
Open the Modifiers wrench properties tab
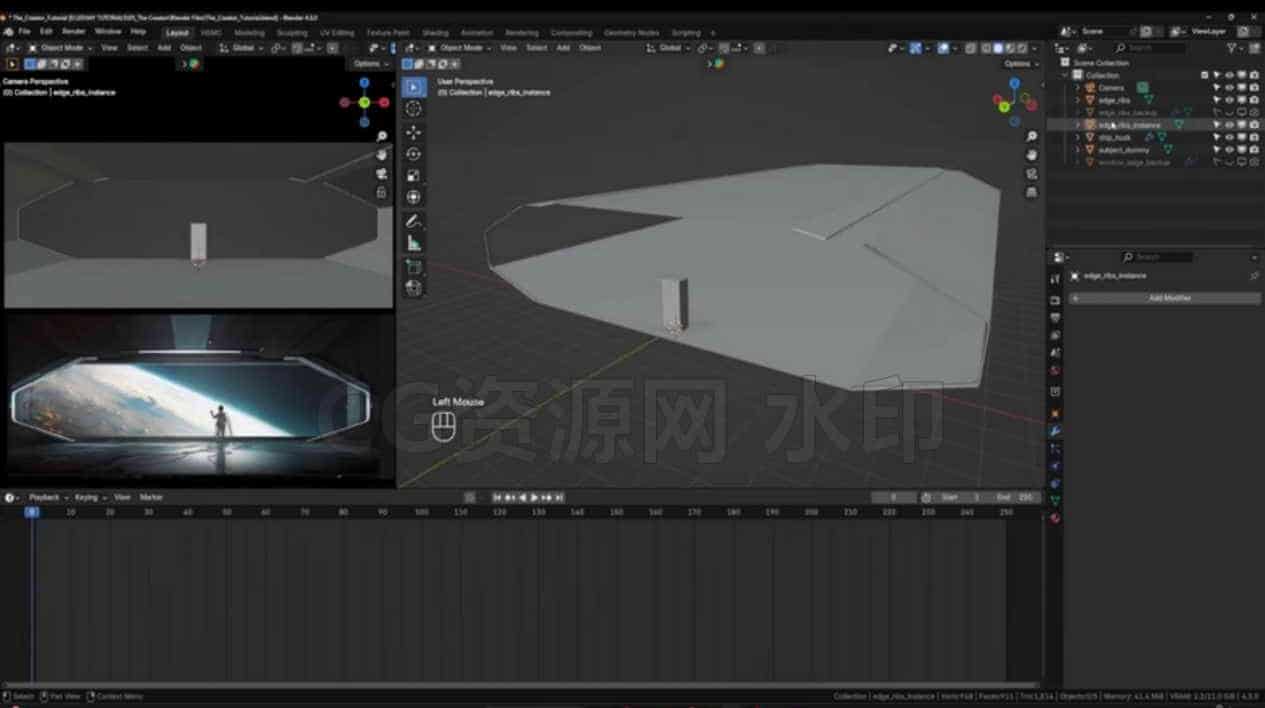pyautogui.click(x=1055, y=431)
